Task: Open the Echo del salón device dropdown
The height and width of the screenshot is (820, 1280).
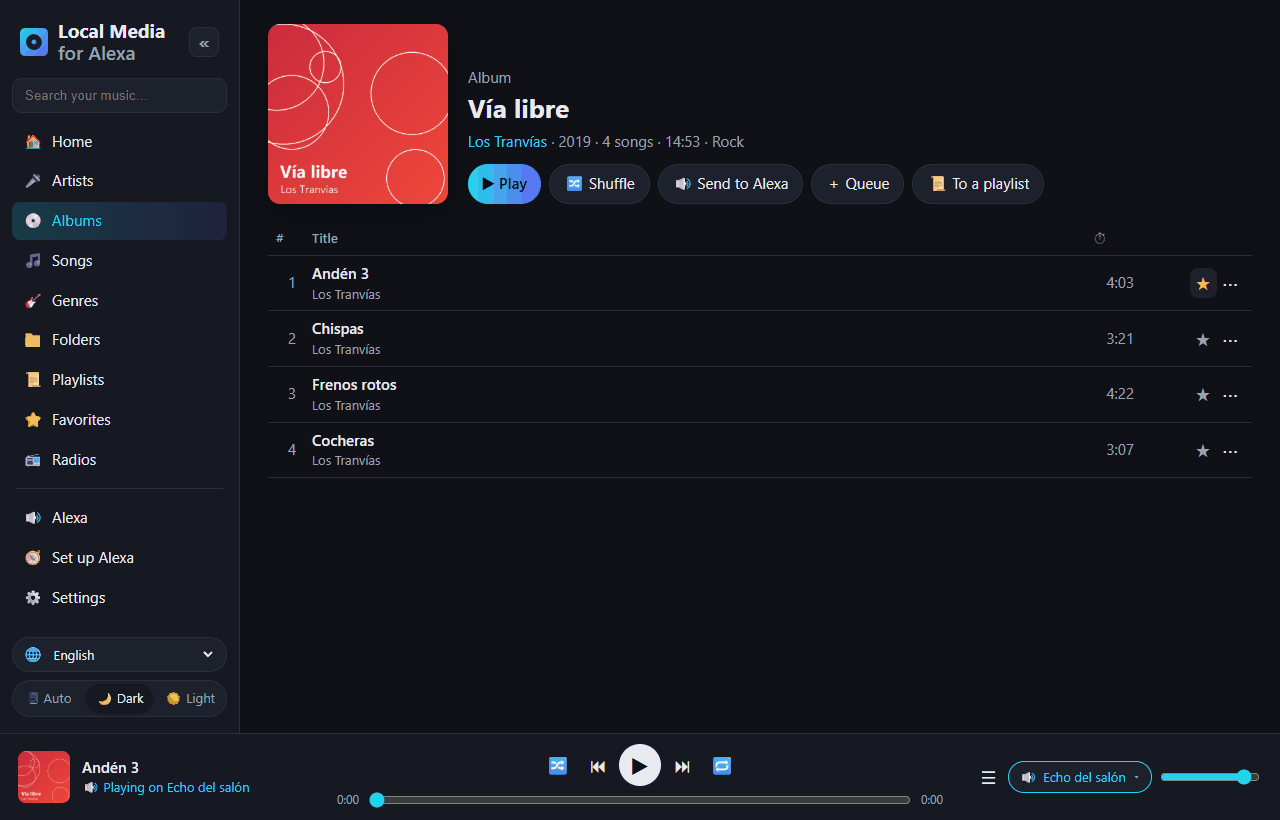Action: (x=1080, y=777)
